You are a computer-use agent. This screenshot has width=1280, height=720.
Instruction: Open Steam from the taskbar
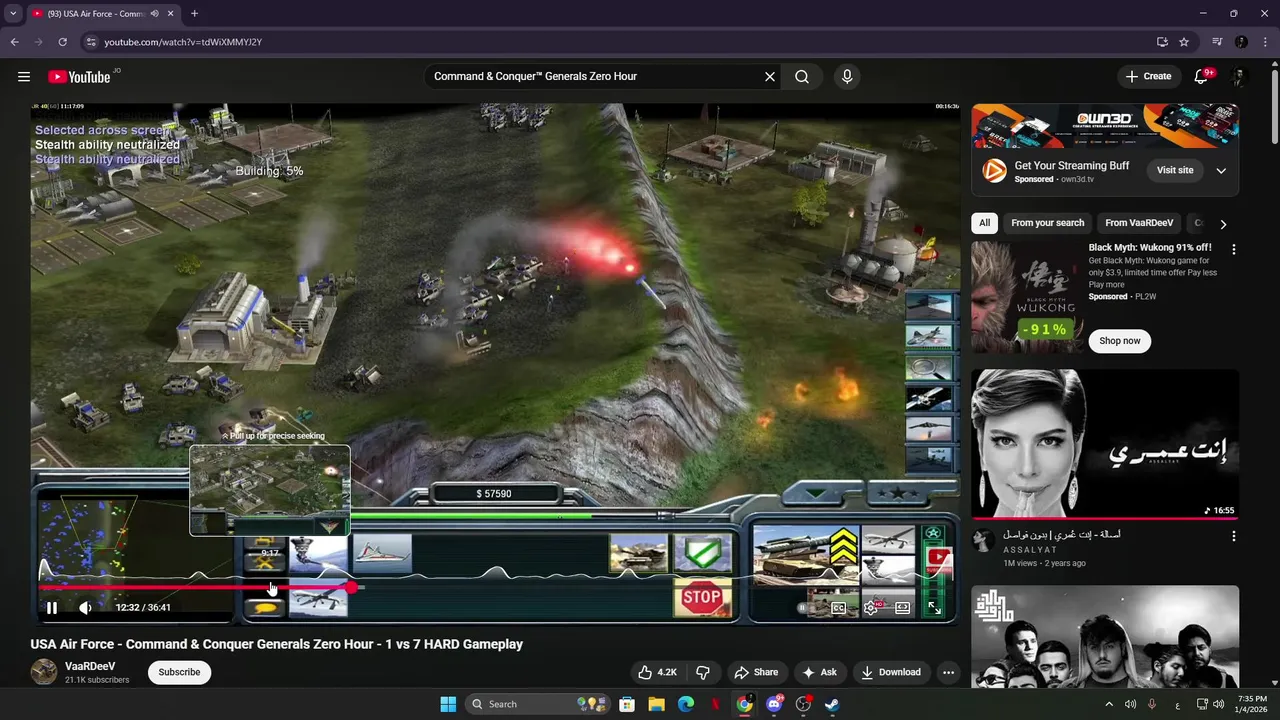[x=832, y=704]
